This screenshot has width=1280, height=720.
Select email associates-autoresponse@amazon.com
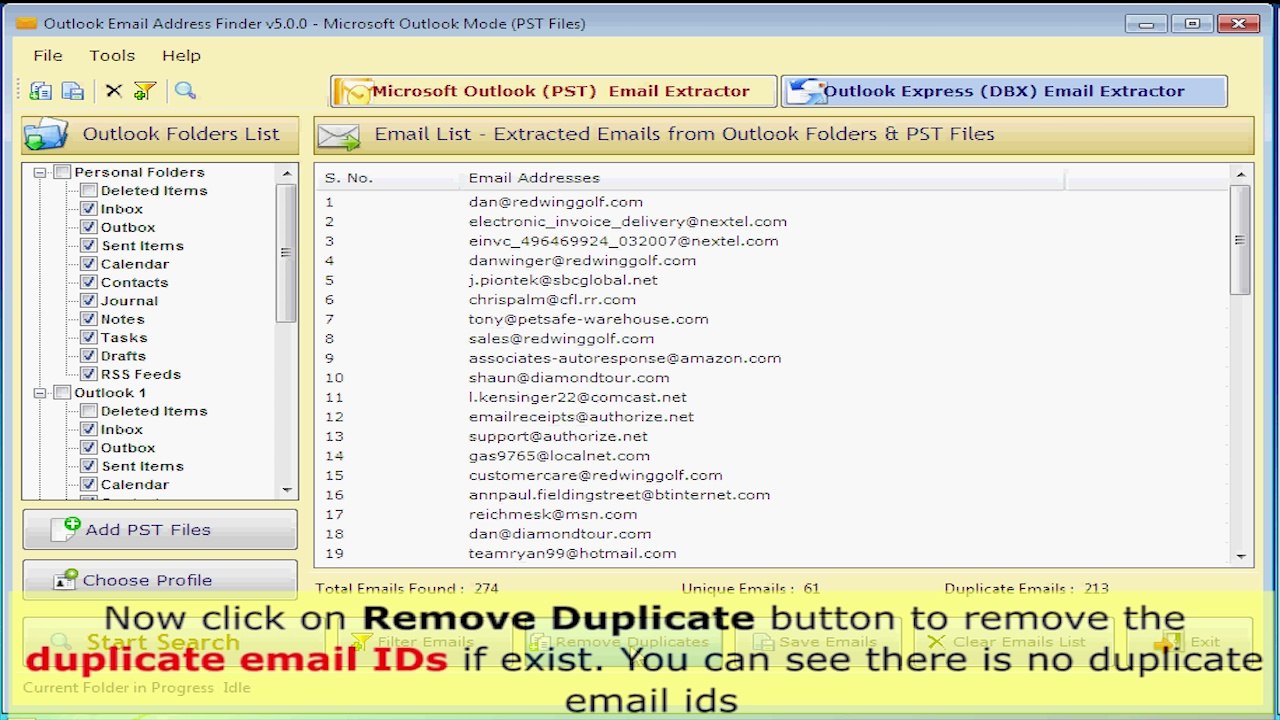tap(625, 358)
